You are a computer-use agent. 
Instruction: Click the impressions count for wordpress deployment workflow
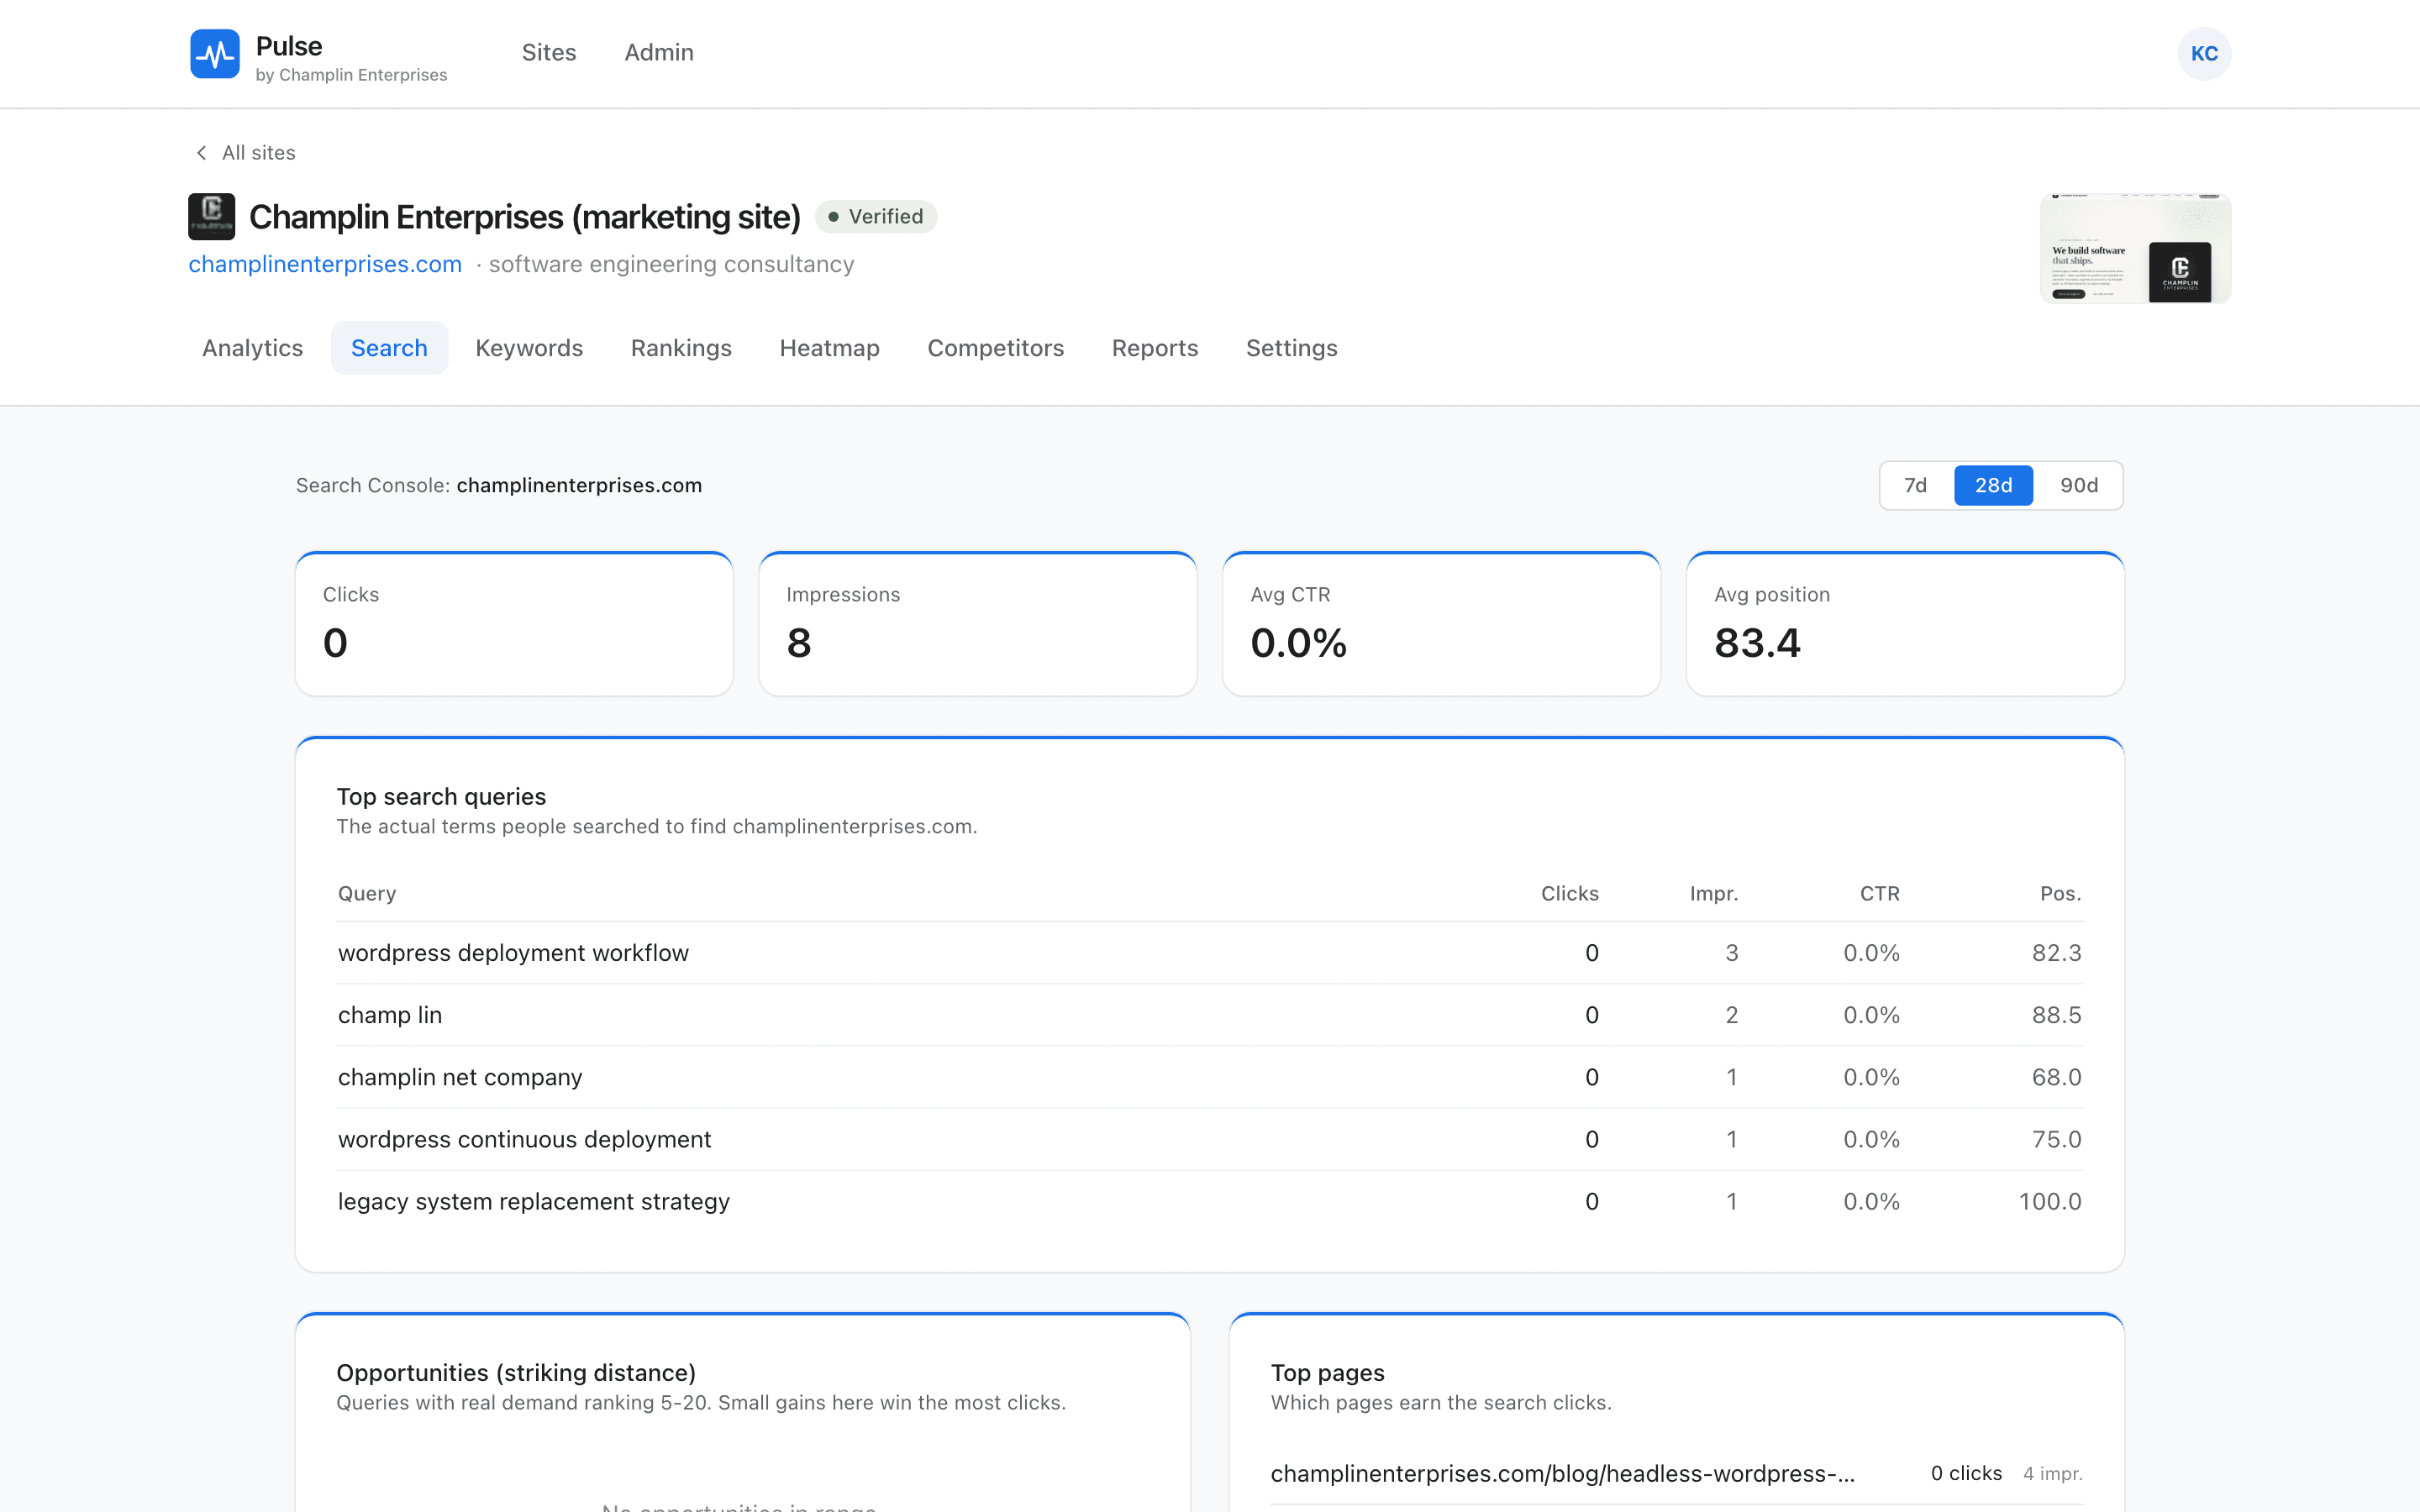pos(1731,953)
